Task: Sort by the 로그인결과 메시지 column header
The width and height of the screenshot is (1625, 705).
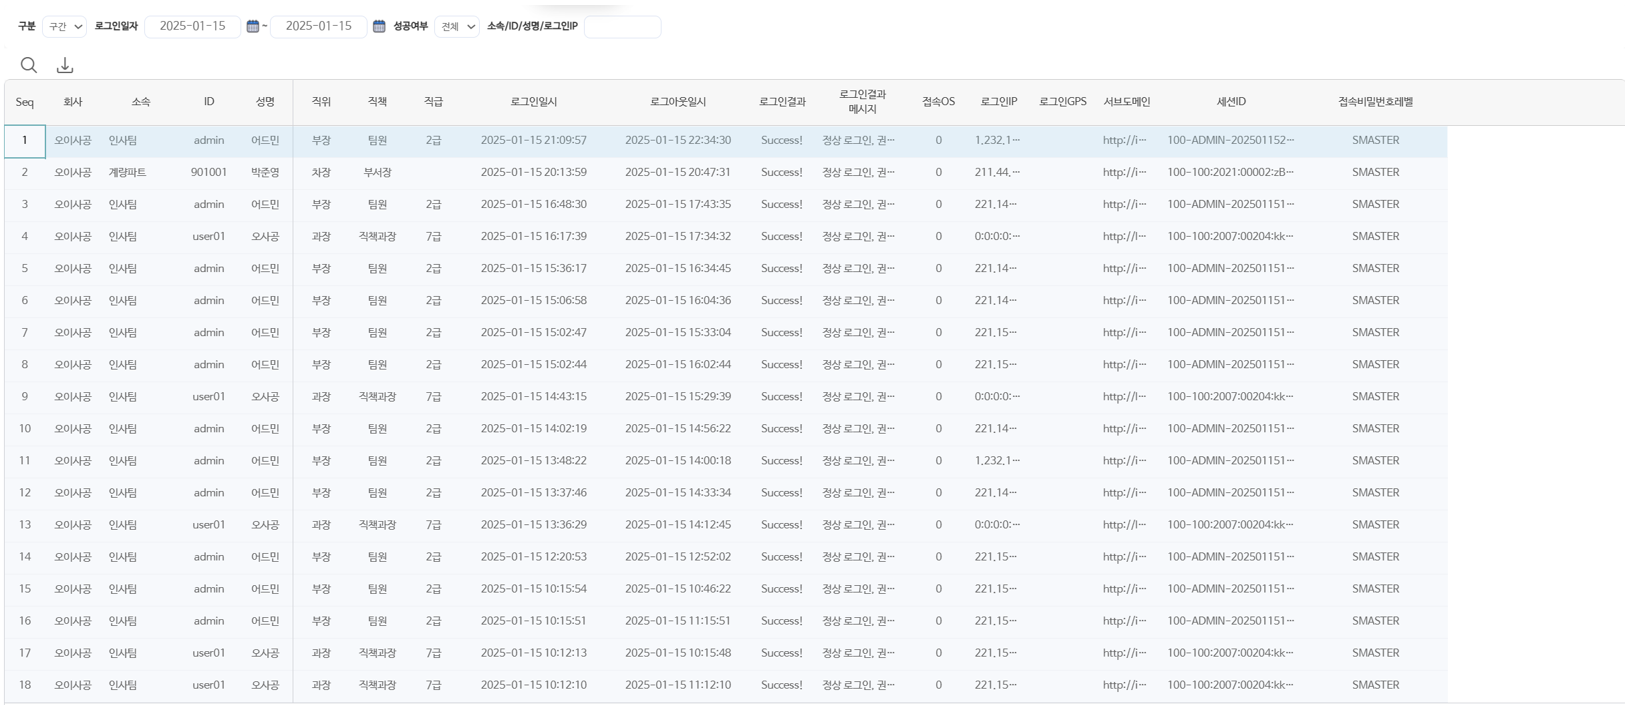Action: (x=862, y=102)
